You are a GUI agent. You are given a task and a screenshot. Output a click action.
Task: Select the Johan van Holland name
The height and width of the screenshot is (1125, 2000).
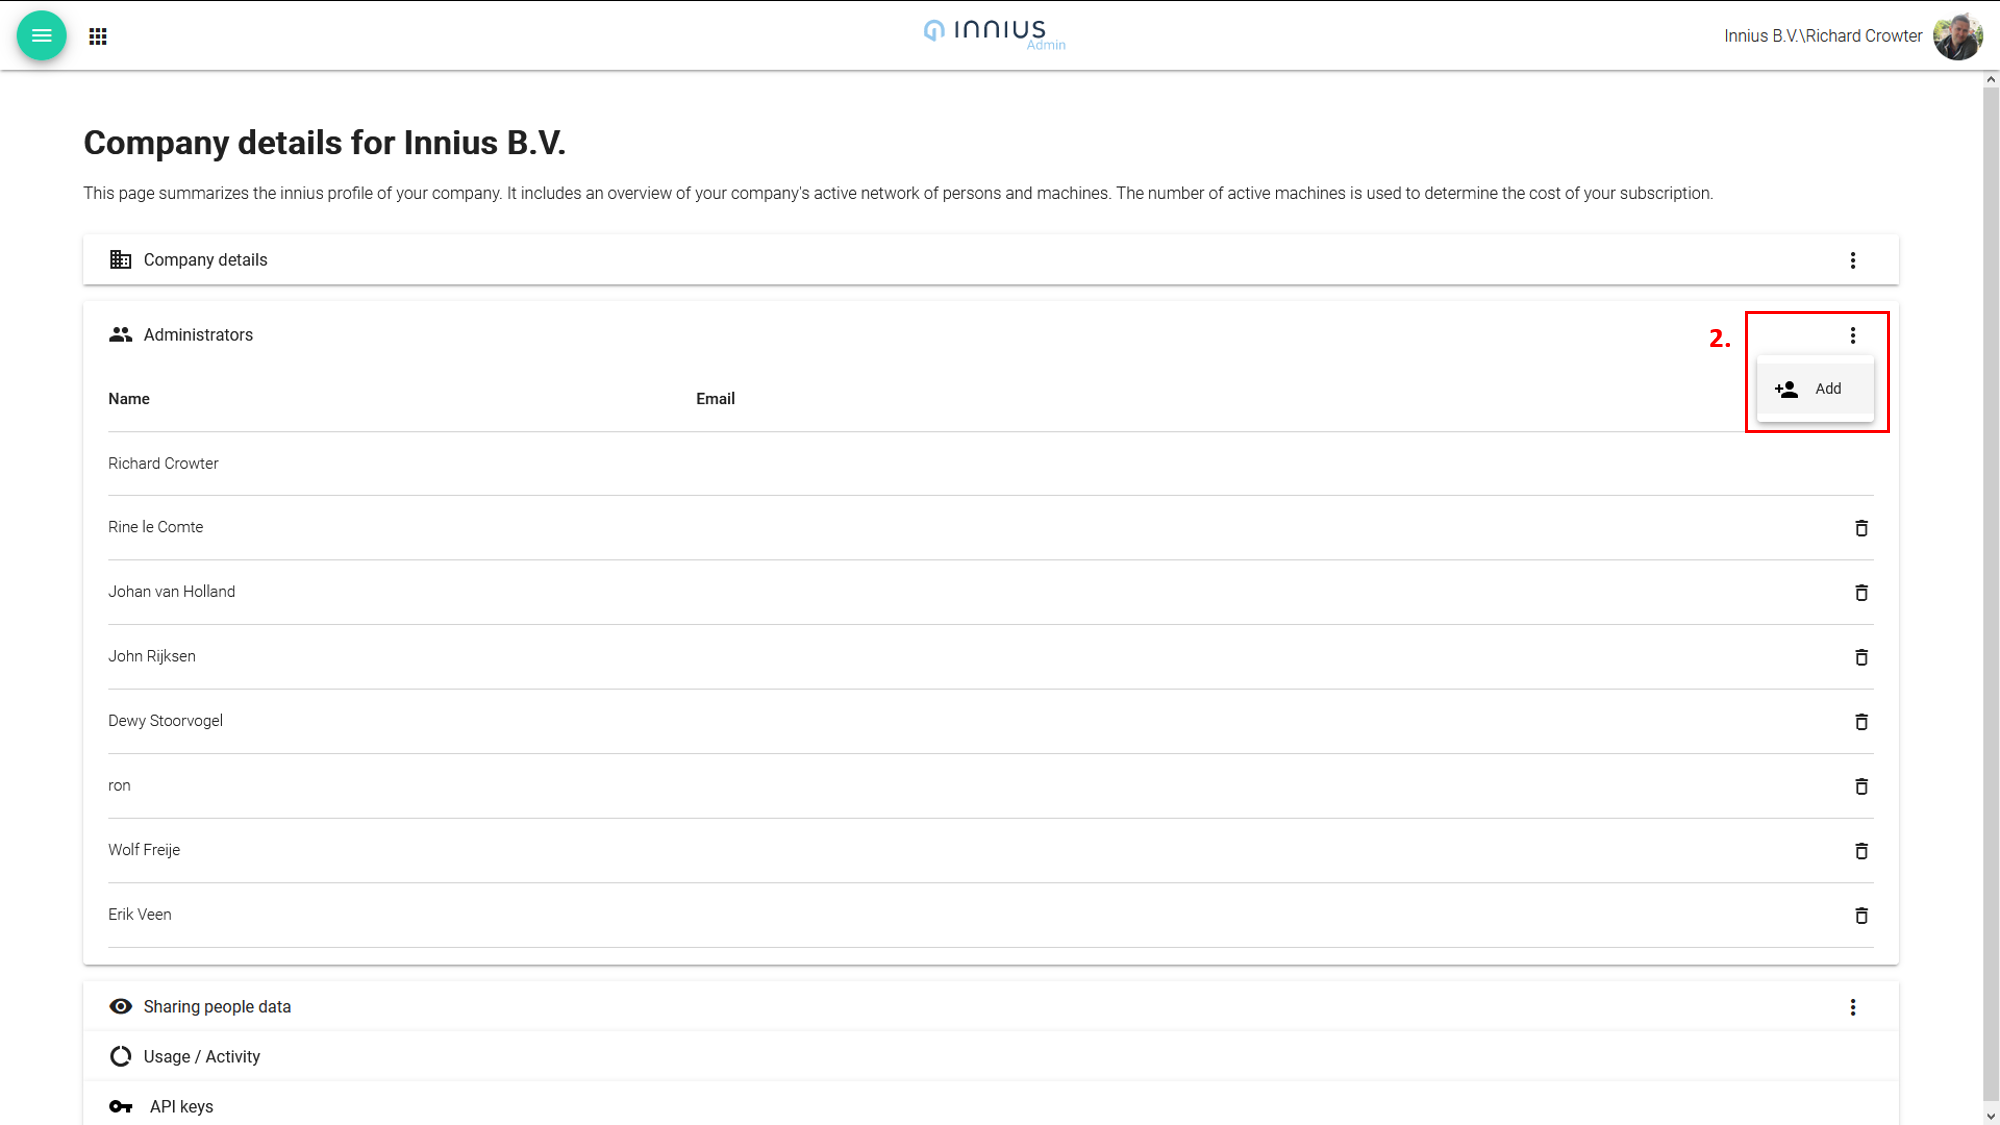point(171,592)
